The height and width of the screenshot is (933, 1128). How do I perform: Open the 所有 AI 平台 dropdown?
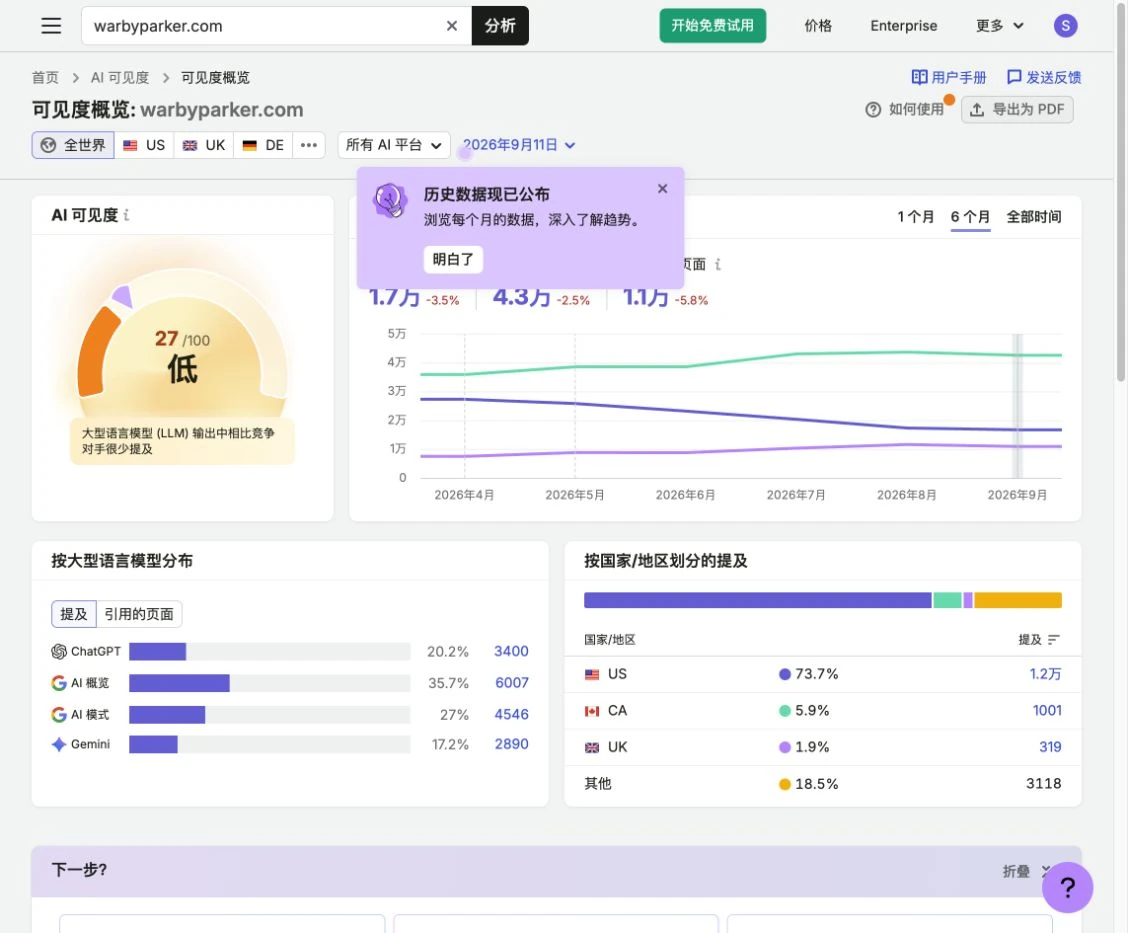pos(394,145)
